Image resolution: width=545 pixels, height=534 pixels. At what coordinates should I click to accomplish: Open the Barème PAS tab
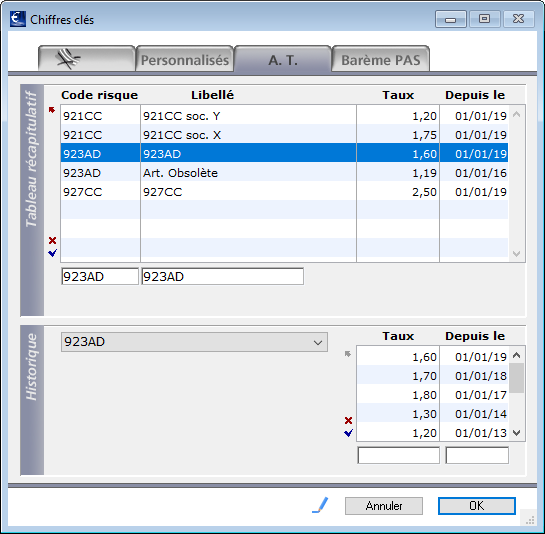(x=381, y=59)
